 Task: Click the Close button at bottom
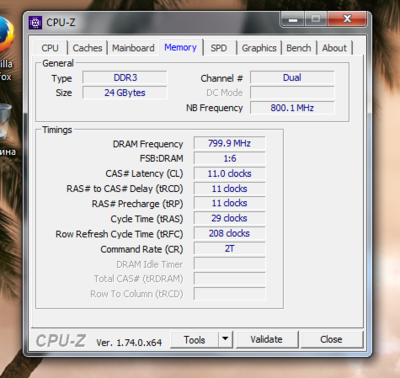pos(331,339)
